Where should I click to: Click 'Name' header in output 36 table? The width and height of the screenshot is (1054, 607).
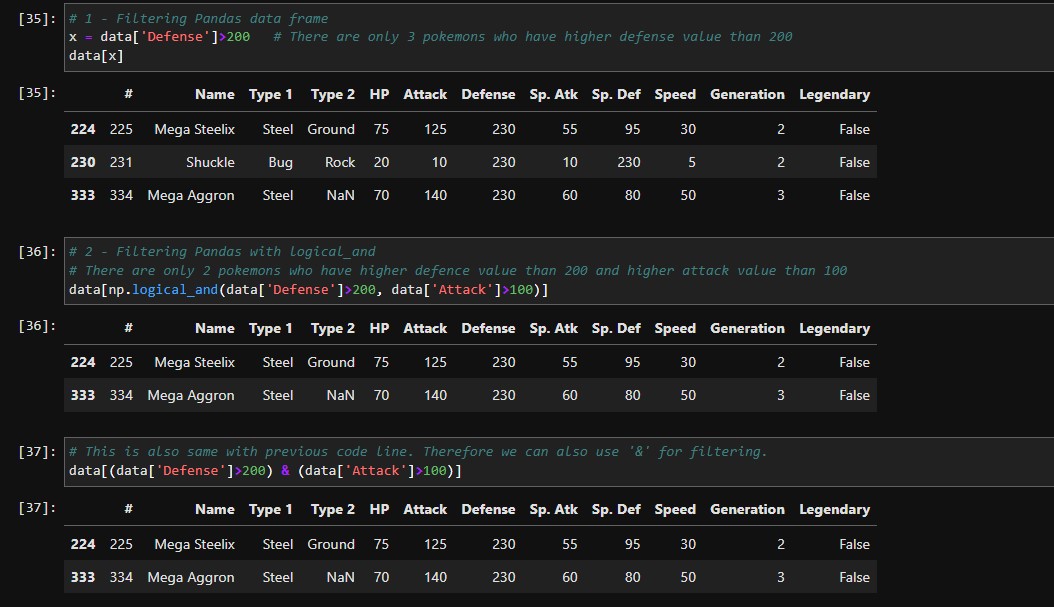[214, 329]
